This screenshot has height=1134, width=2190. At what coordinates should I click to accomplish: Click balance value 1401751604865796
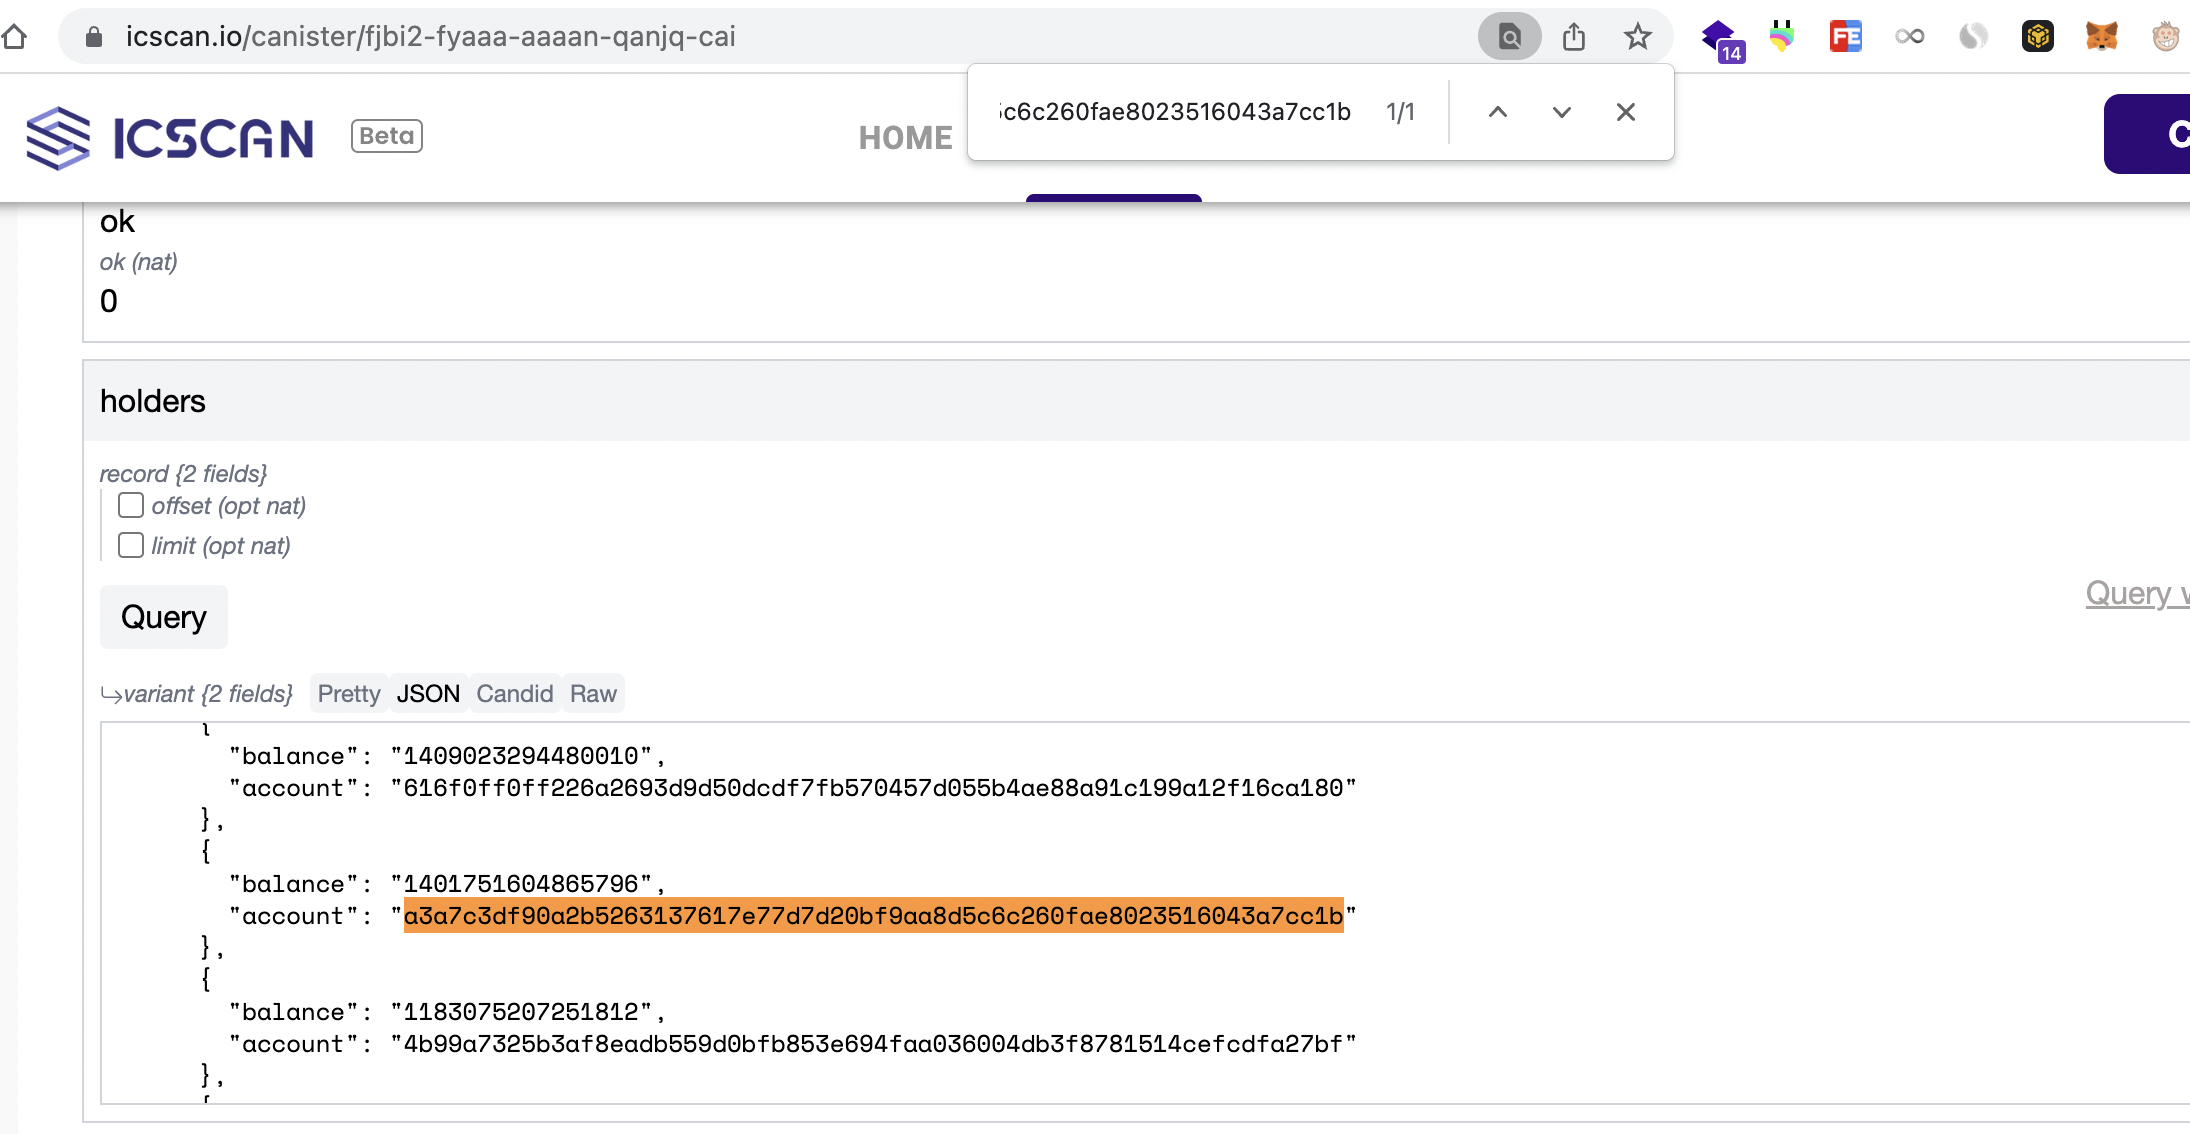pos(521,884)
